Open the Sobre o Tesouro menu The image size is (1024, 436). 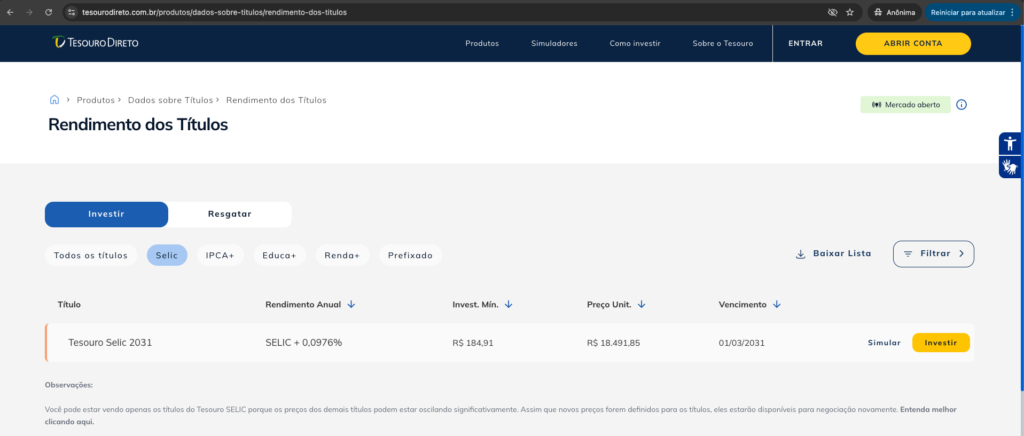coord(723,44)
